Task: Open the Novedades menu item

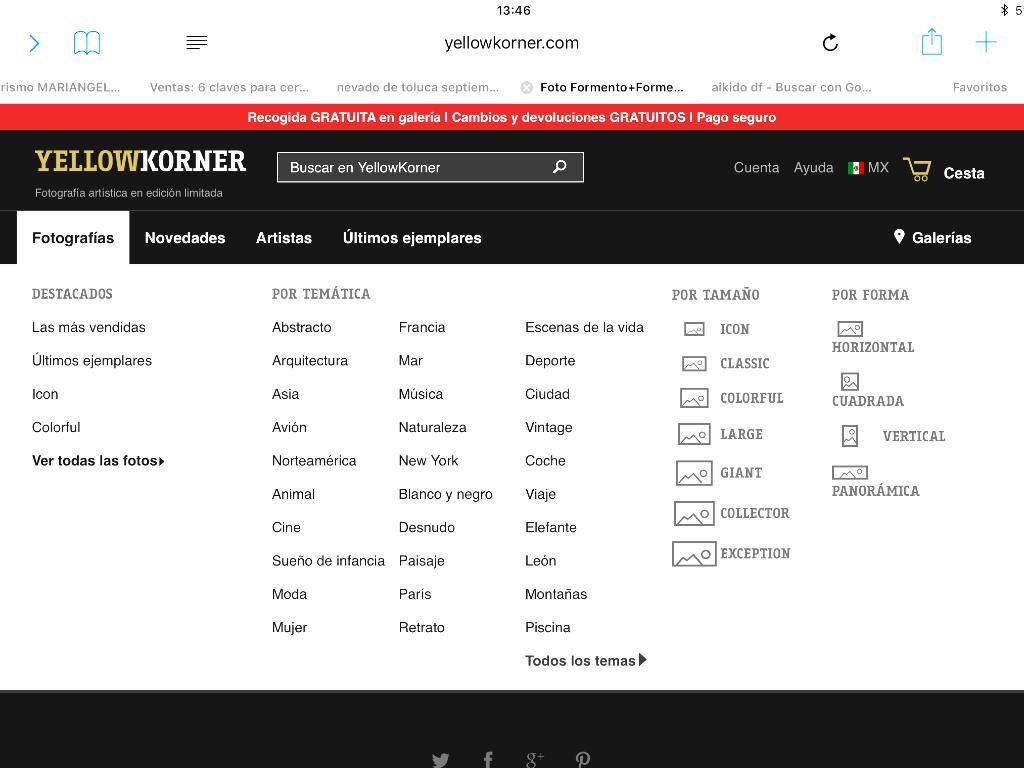Action: pyautogui.click(x=185, y=238)
